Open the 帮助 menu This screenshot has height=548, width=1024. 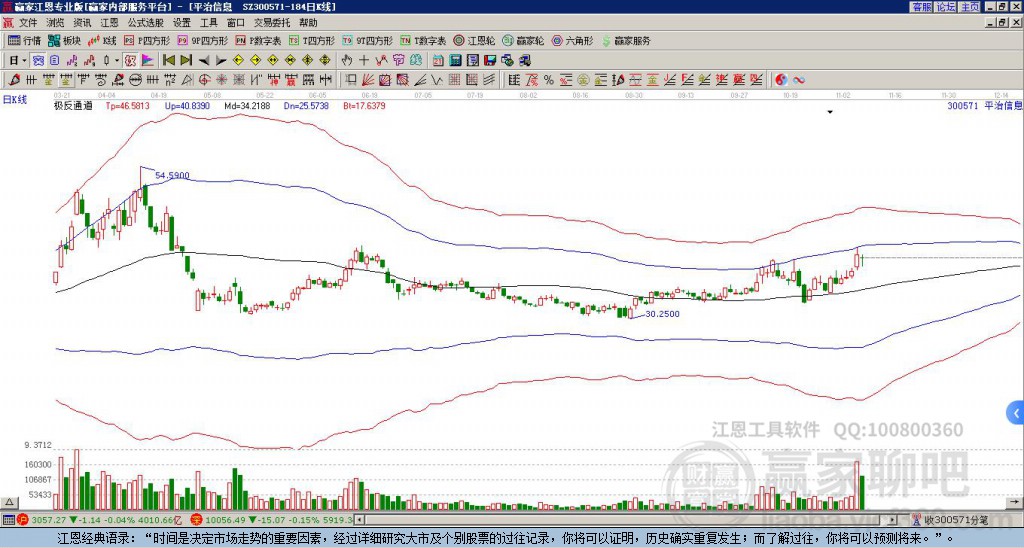(308, 23)
